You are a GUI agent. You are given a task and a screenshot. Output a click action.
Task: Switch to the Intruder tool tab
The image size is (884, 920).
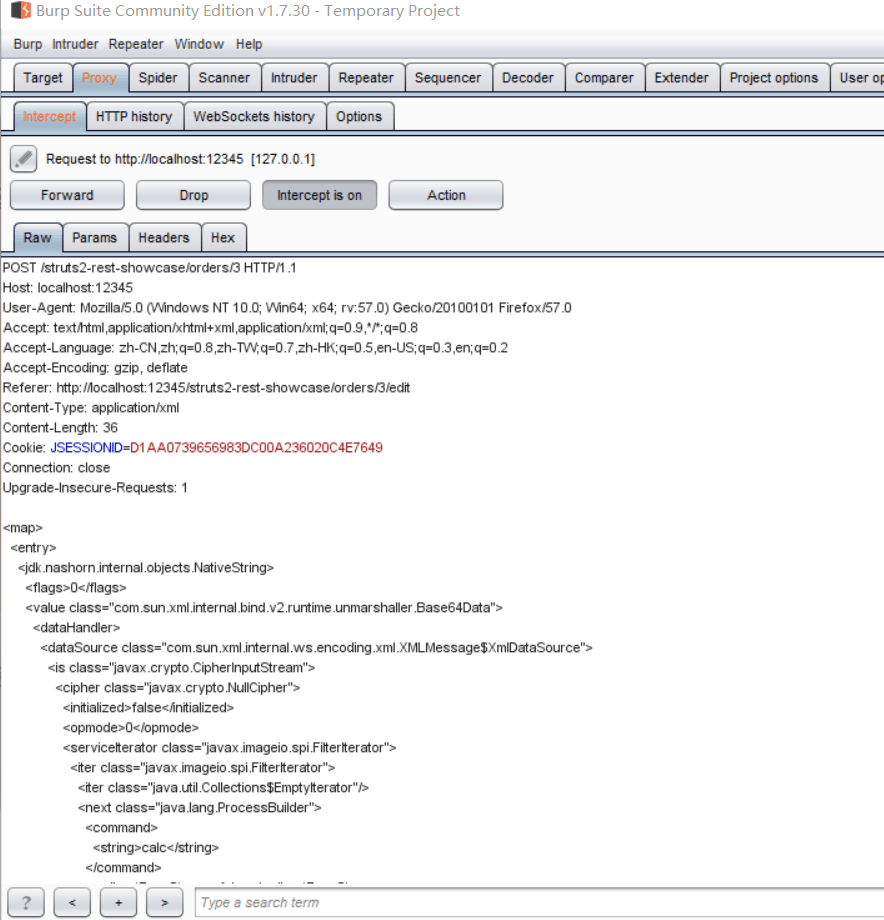294,78
